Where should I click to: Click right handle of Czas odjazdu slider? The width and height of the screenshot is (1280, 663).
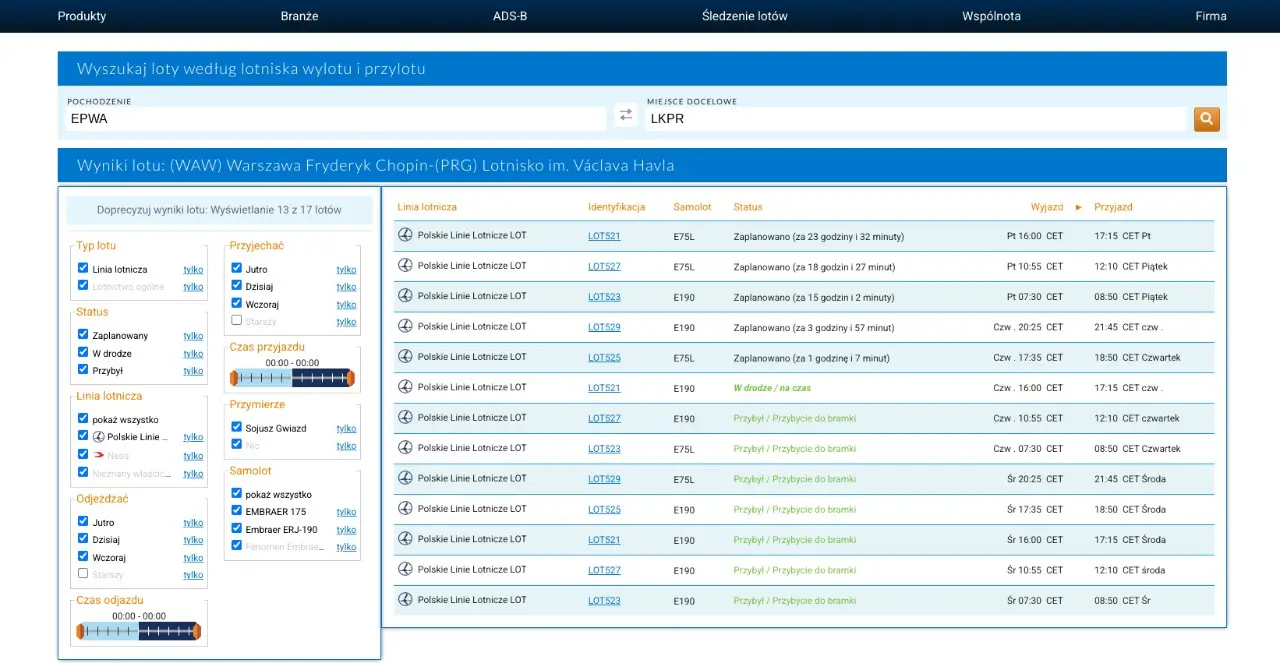(197, 631)
